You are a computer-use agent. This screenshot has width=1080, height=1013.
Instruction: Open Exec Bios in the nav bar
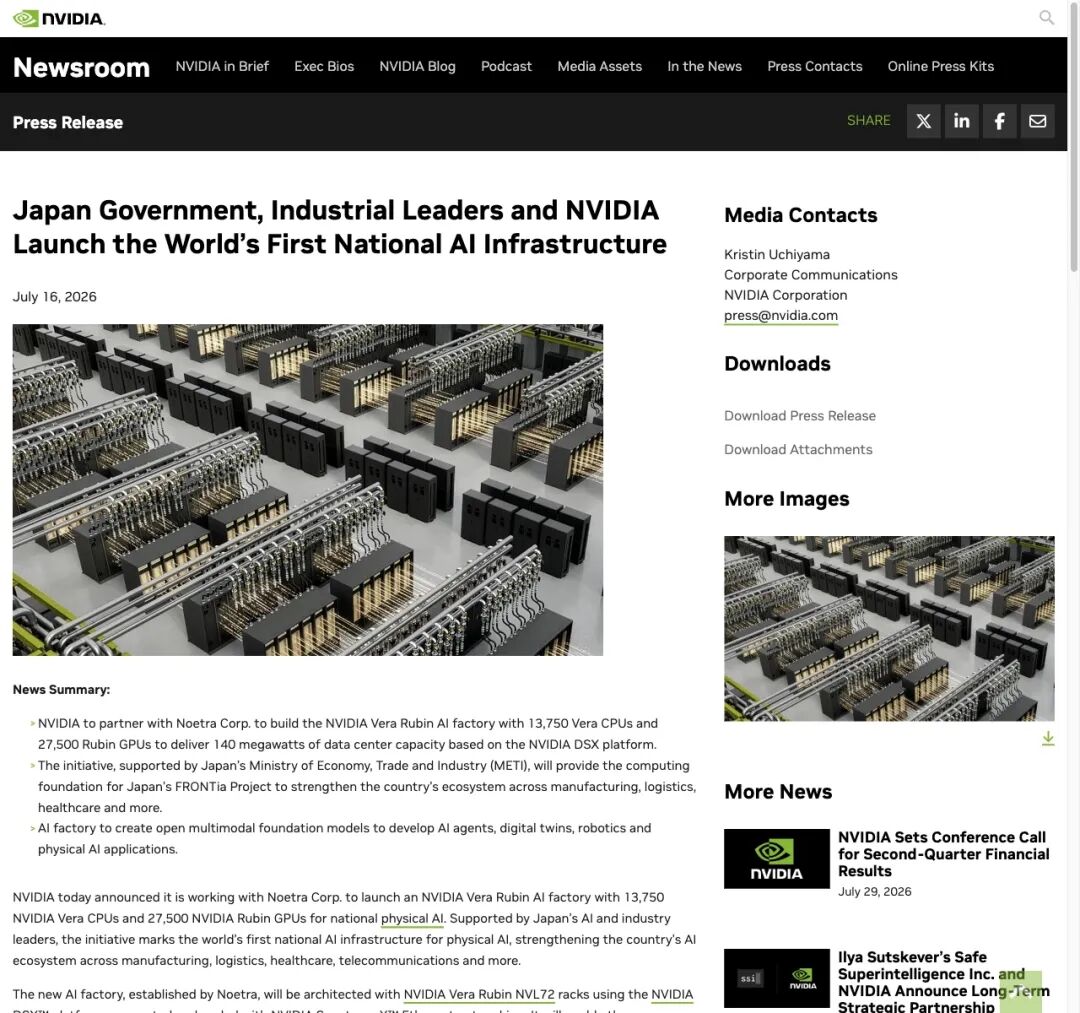click(324, 66)
